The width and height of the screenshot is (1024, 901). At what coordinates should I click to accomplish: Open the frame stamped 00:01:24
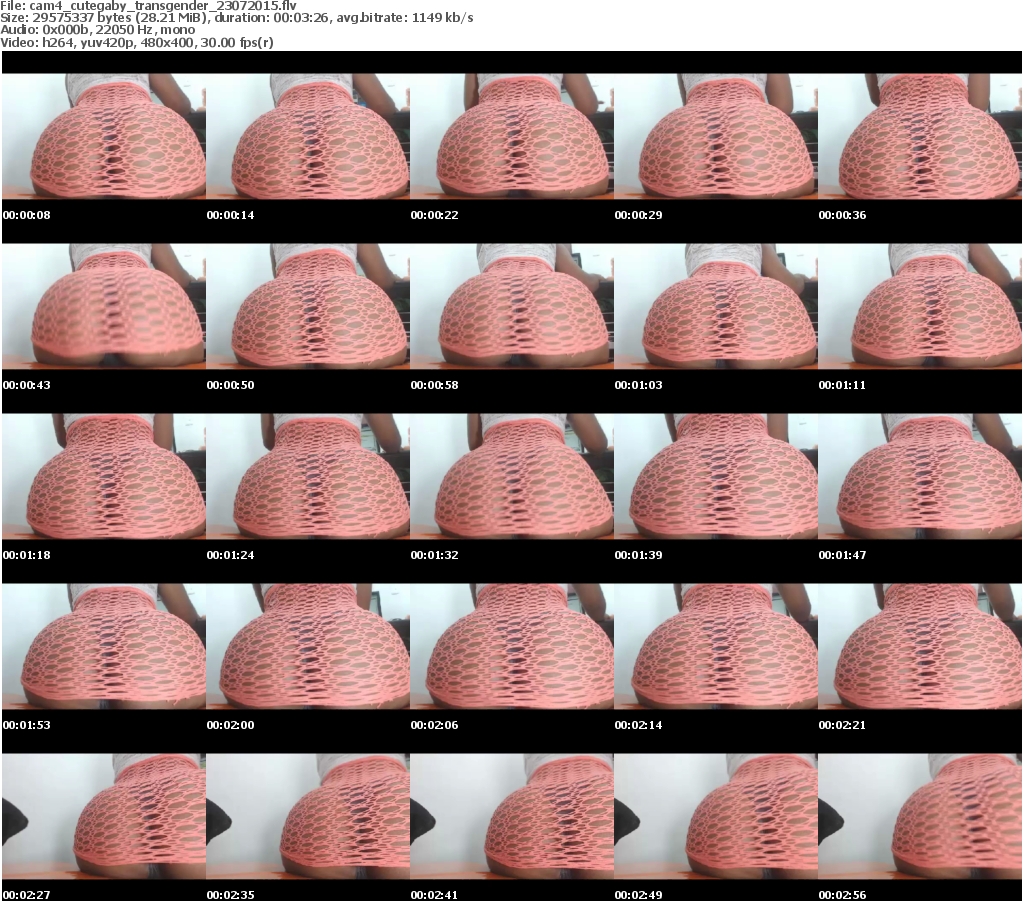pos(308,477)
